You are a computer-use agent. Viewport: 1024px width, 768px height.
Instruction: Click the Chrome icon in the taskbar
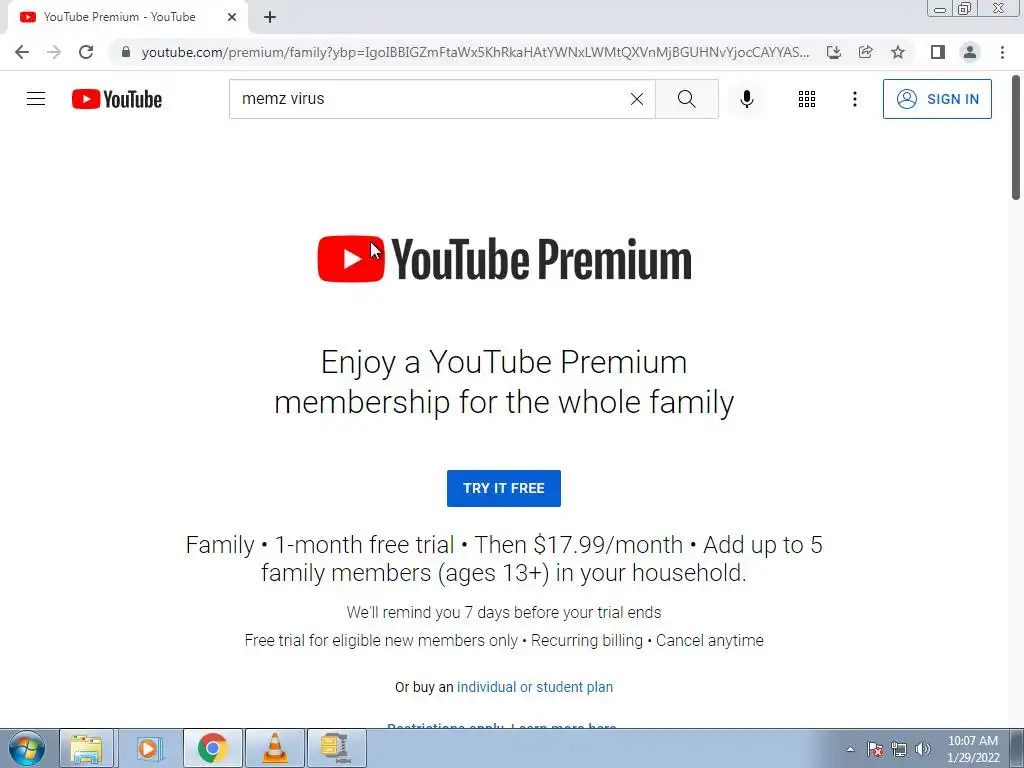pyautogui.click(x=212, y=748)
